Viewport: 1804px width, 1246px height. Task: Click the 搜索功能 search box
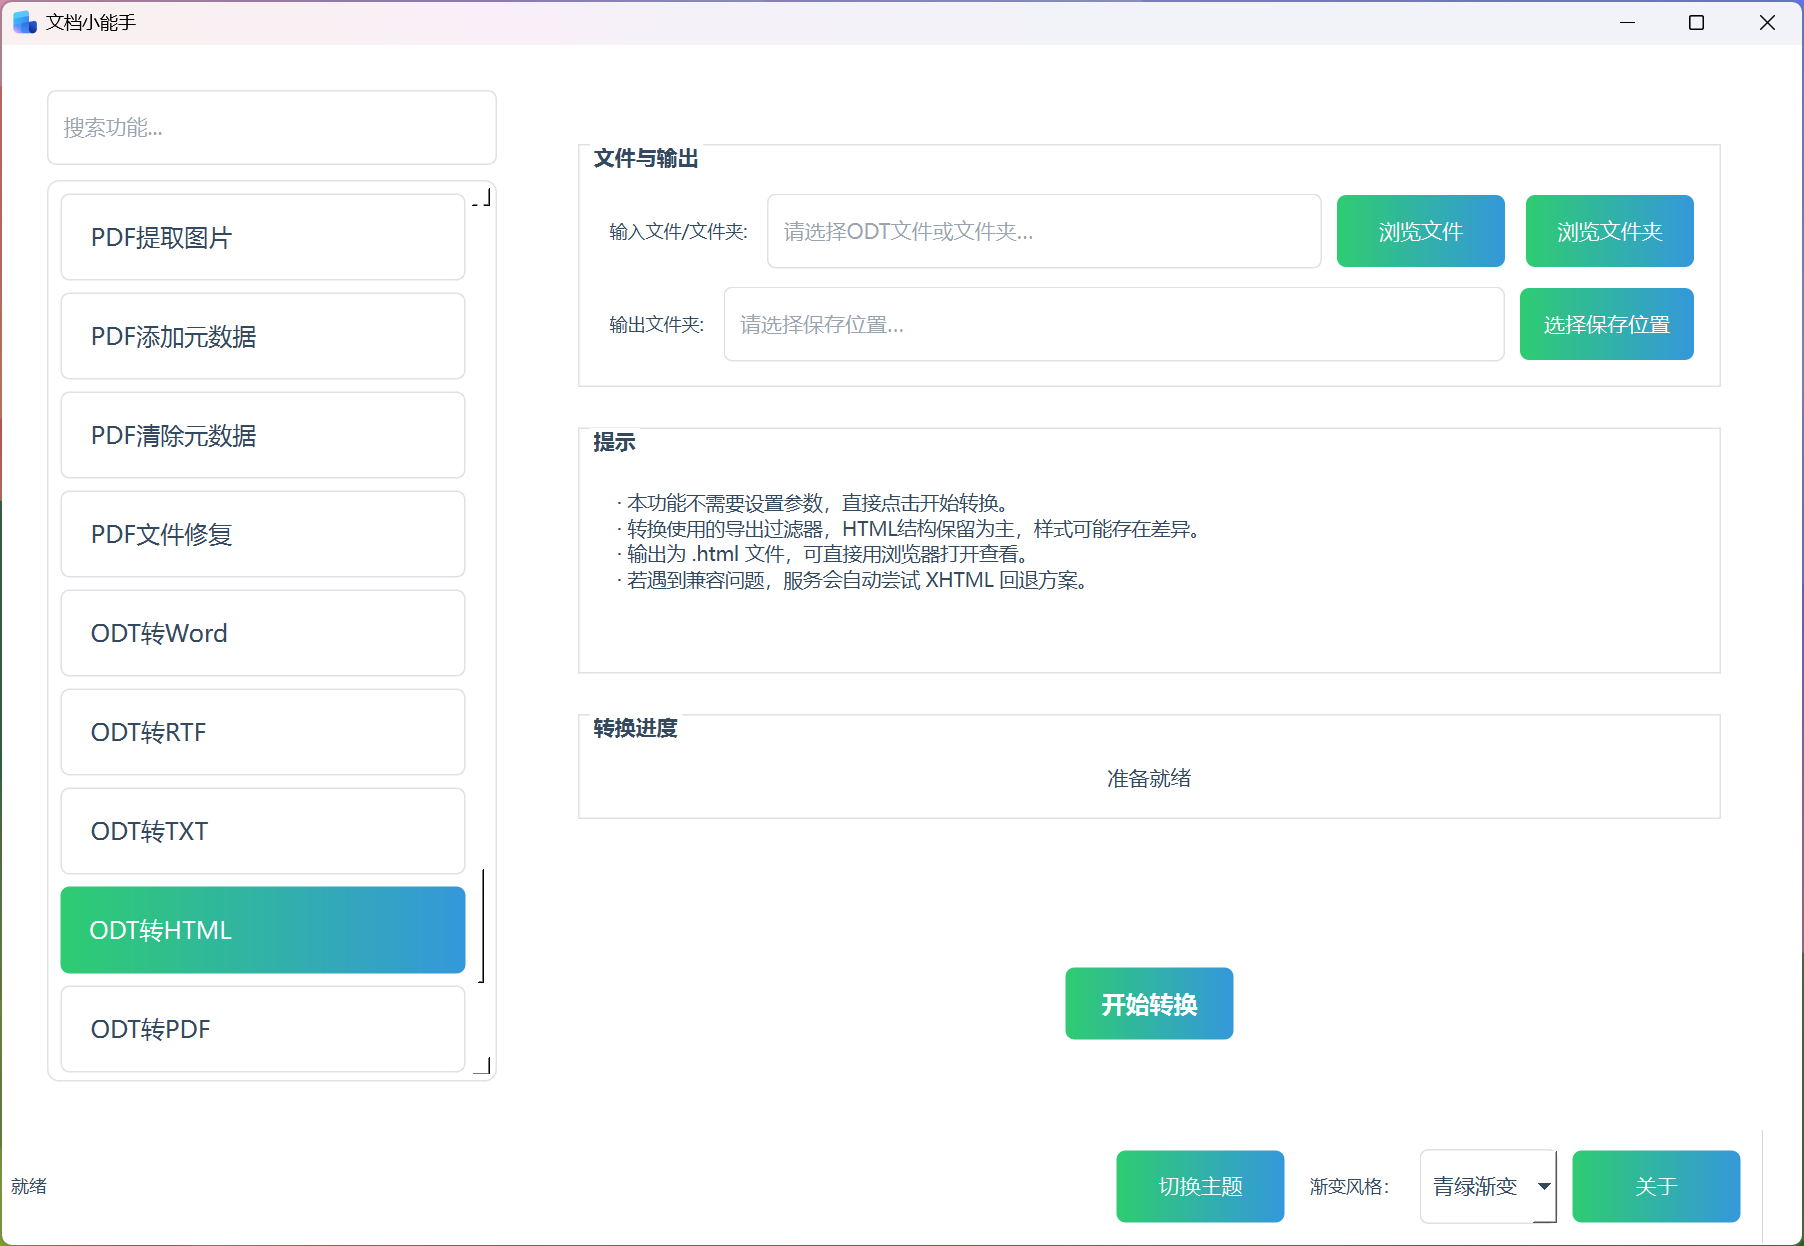(271, 128)
